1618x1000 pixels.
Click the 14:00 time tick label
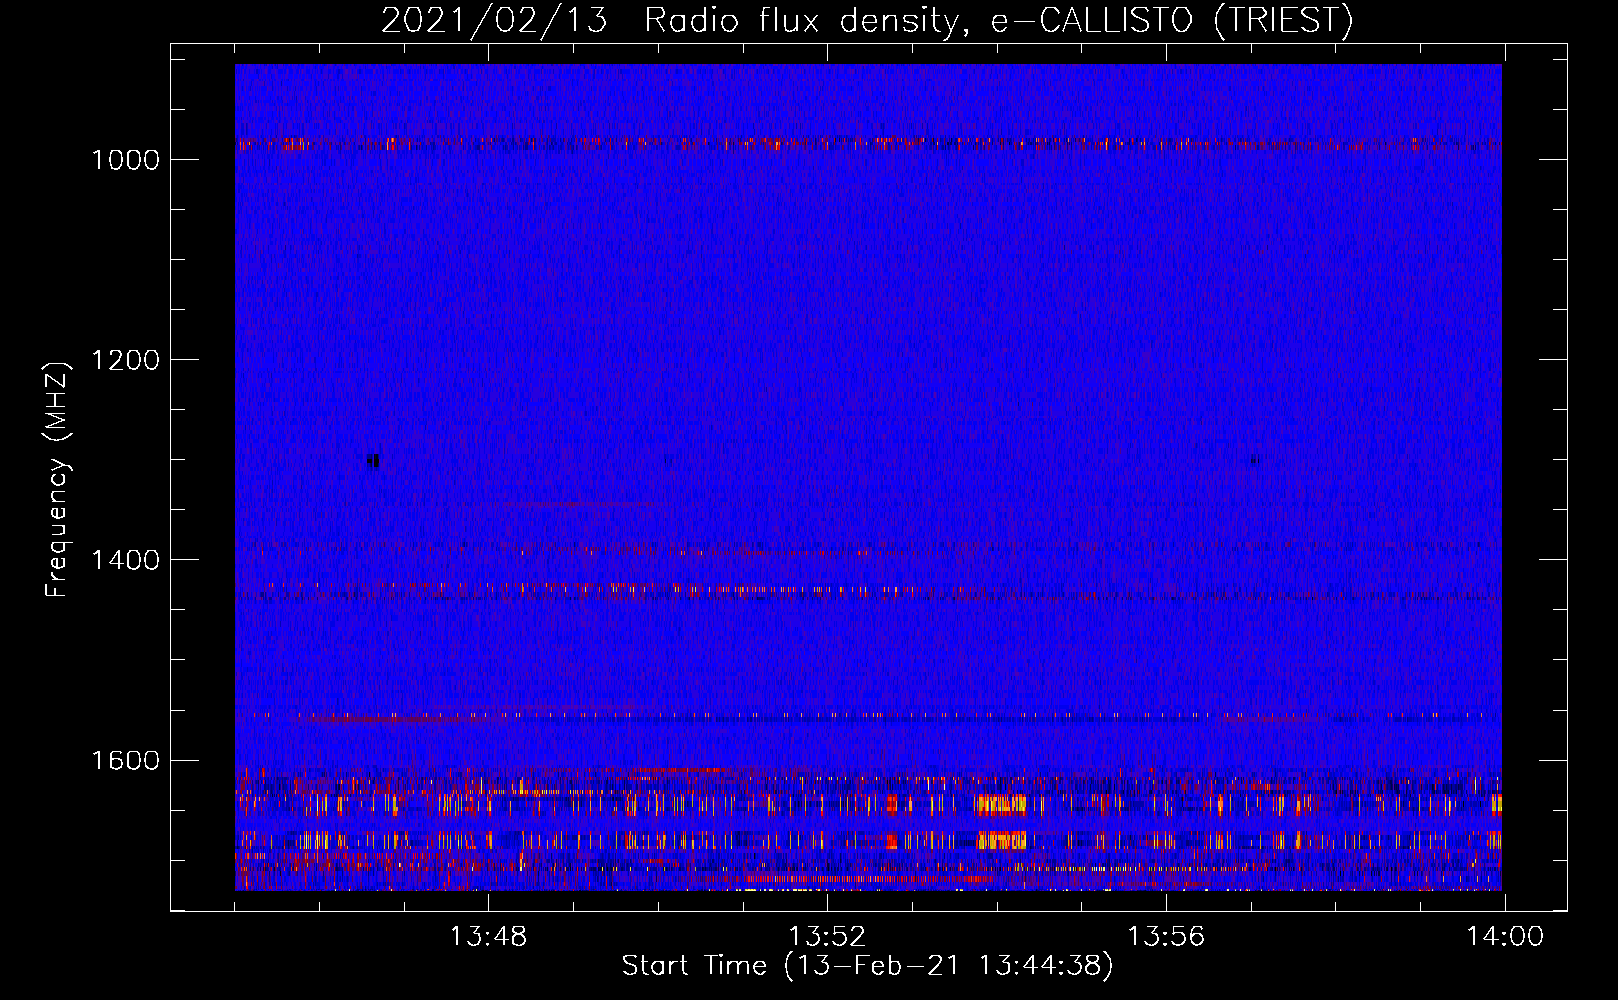[x=1505, y=937]
